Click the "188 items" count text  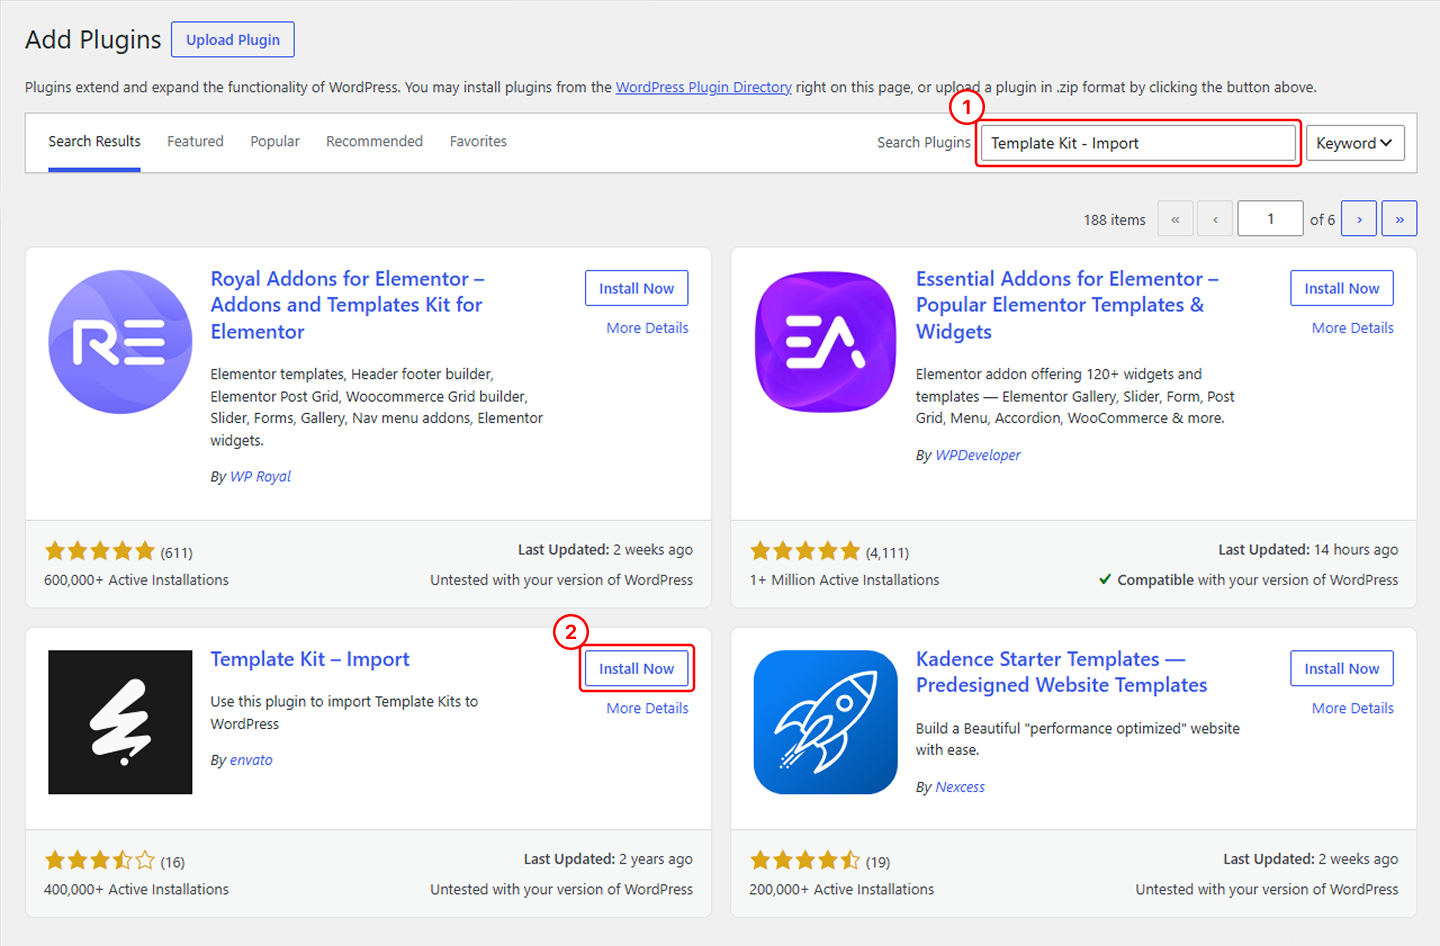click(1114, 220)
